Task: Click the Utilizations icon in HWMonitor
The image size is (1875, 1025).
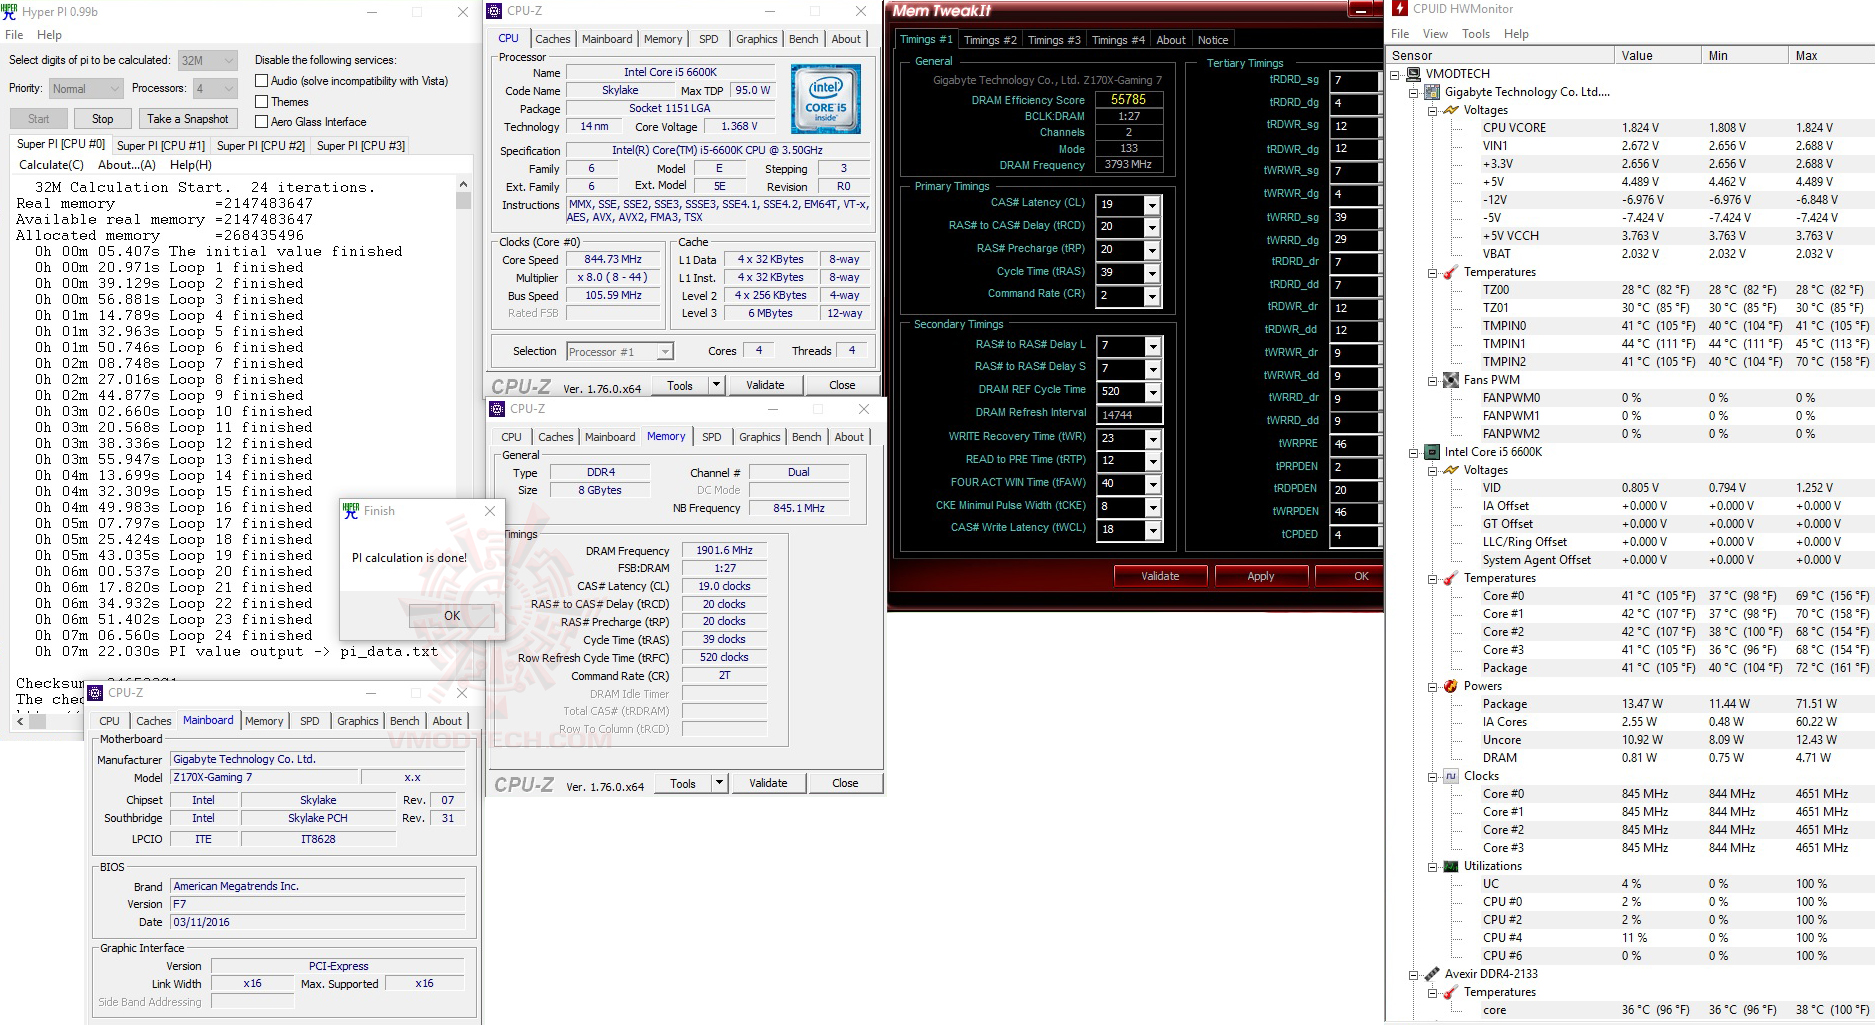Action: tap(1451, 866)
